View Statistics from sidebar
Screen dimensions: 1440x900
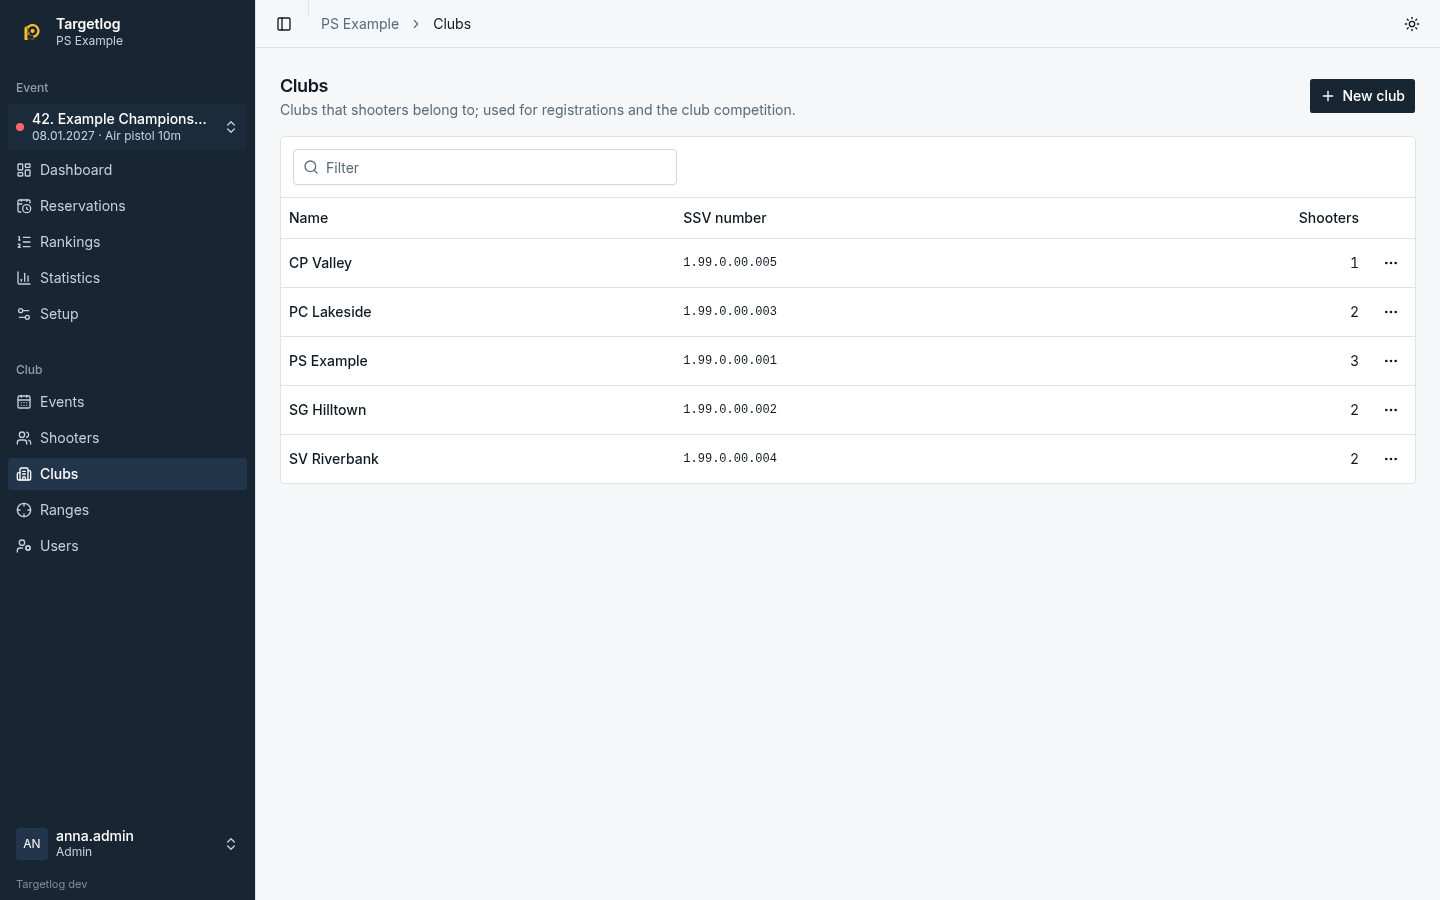[x=127, y=278]
